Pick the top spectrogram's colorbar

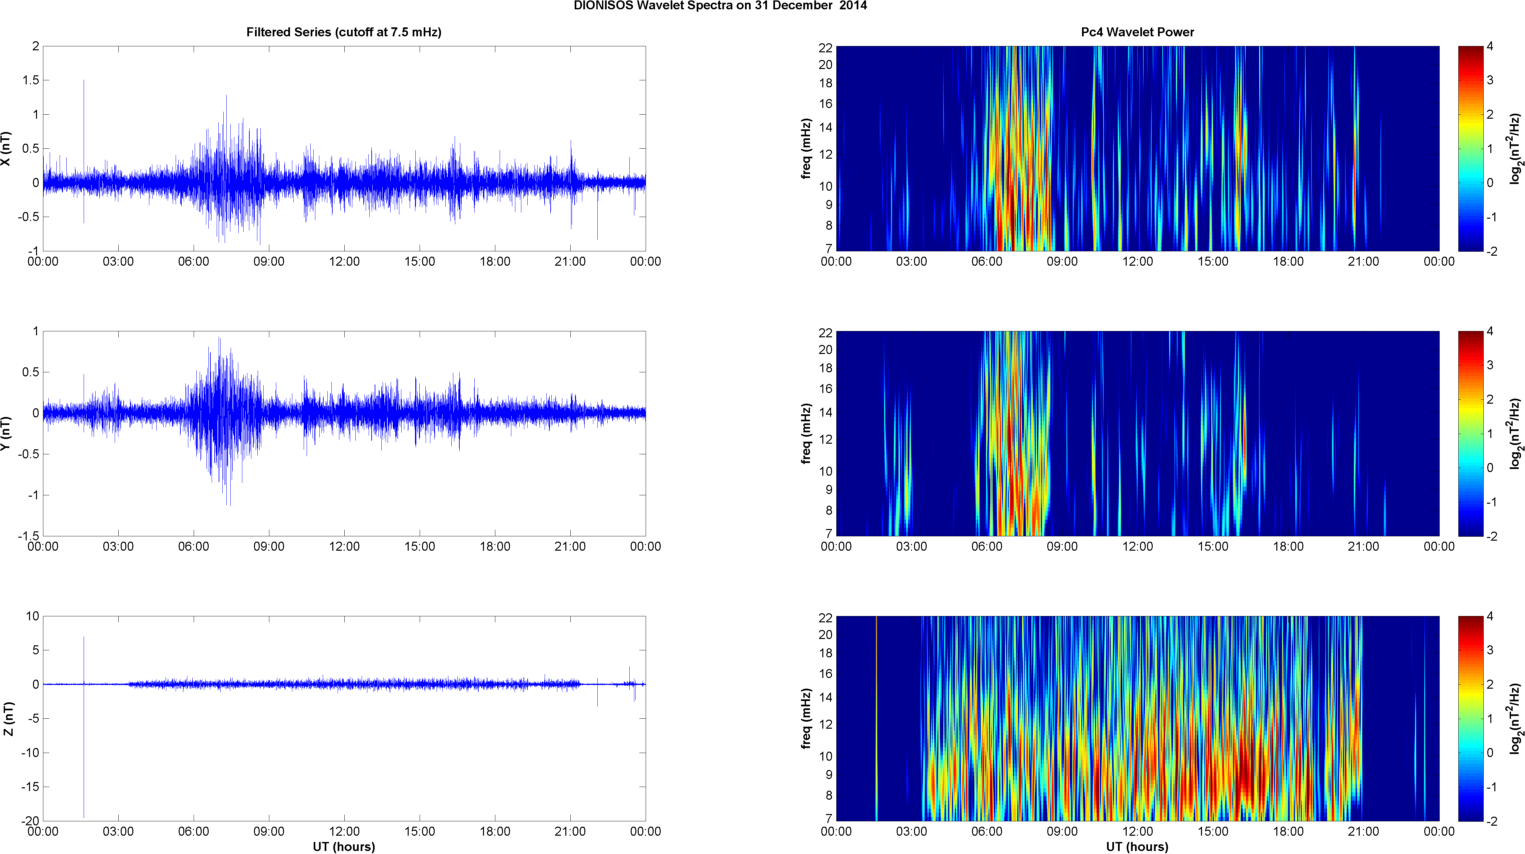point(1470,149)
